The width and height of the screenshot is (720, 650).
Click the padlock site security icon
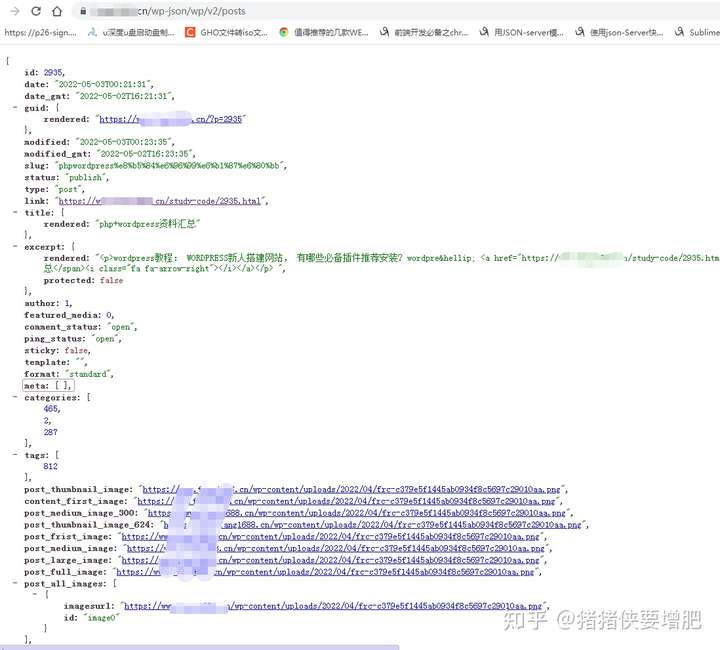[83, 11]
